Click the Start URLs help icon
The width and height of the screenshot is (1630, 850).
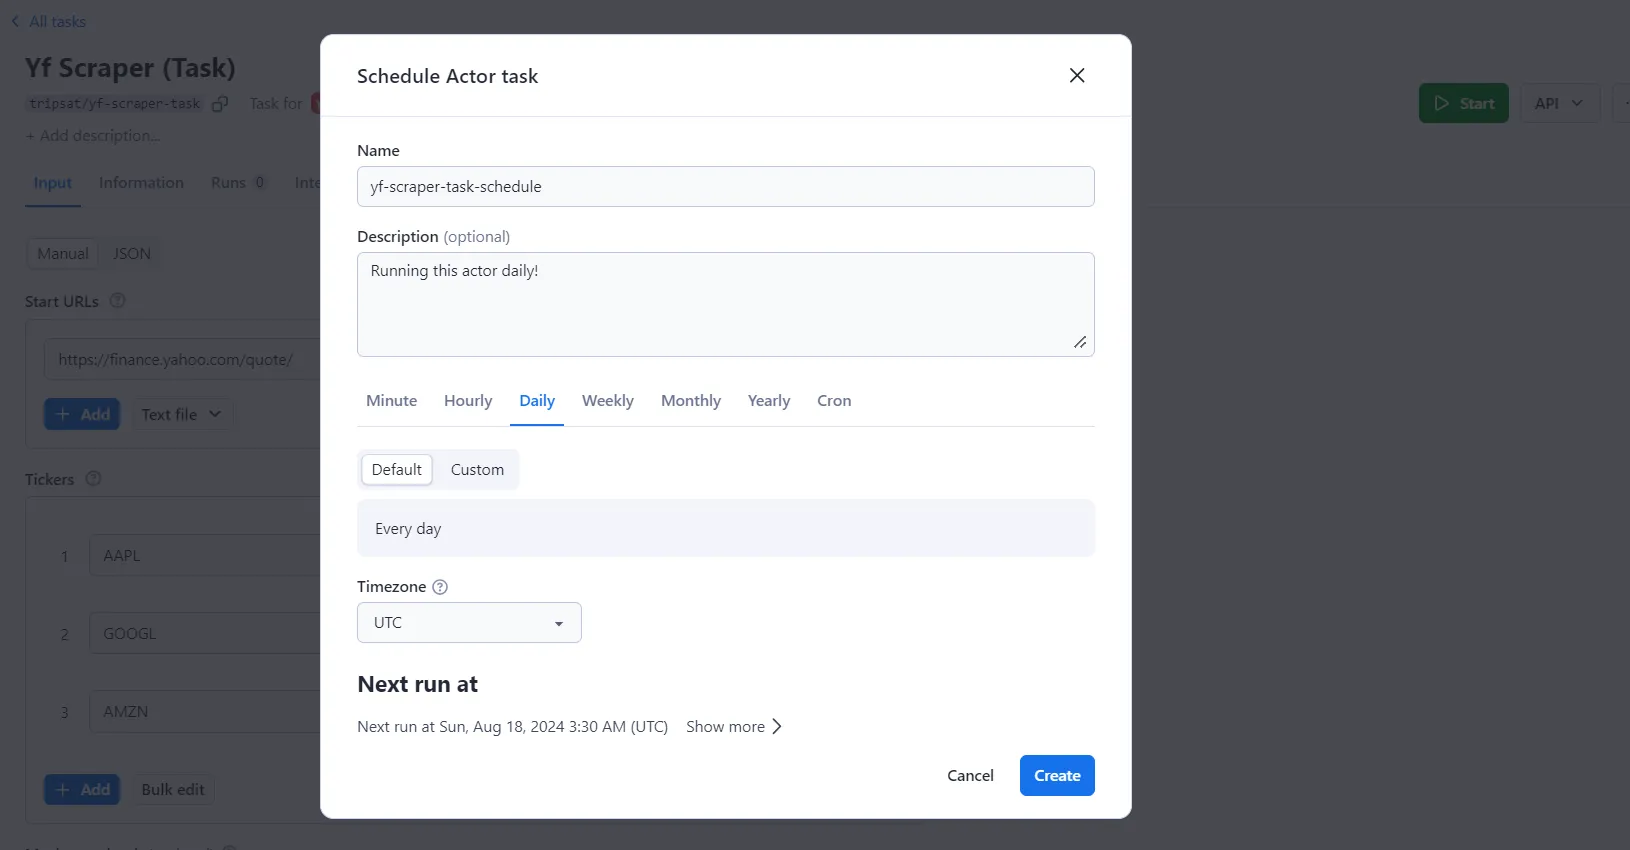(x=117, y=301)
